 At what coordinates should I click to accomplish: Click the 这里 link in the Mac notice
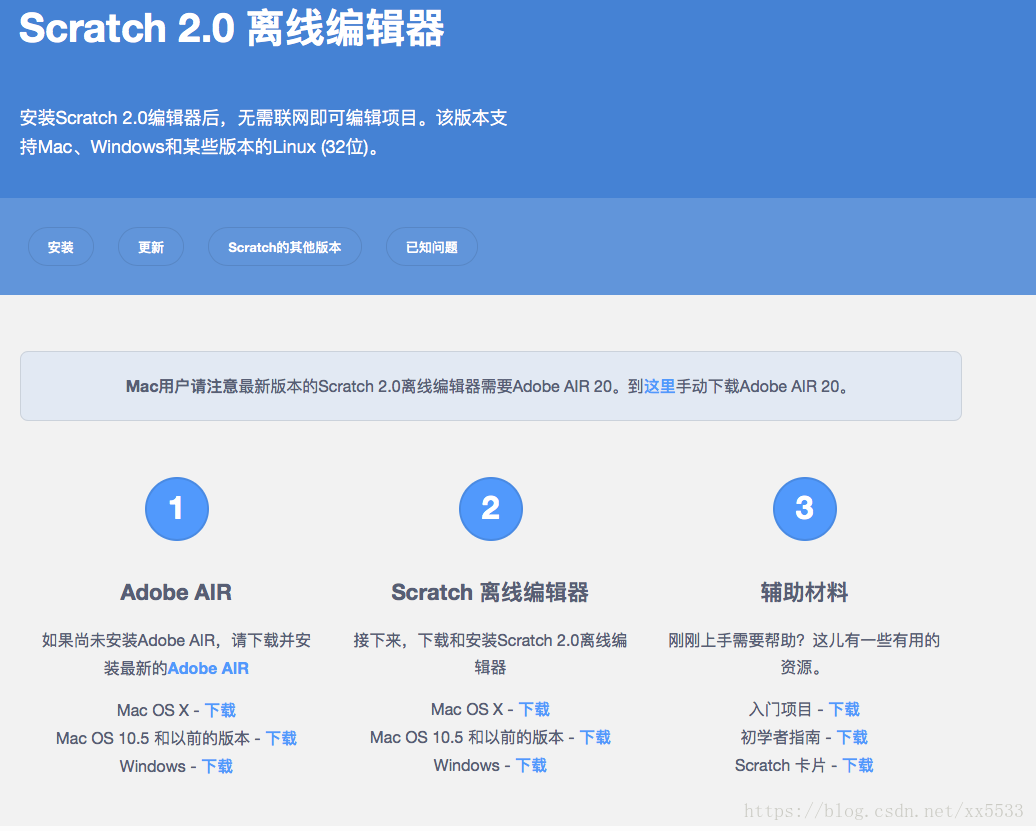coord(659,386)
